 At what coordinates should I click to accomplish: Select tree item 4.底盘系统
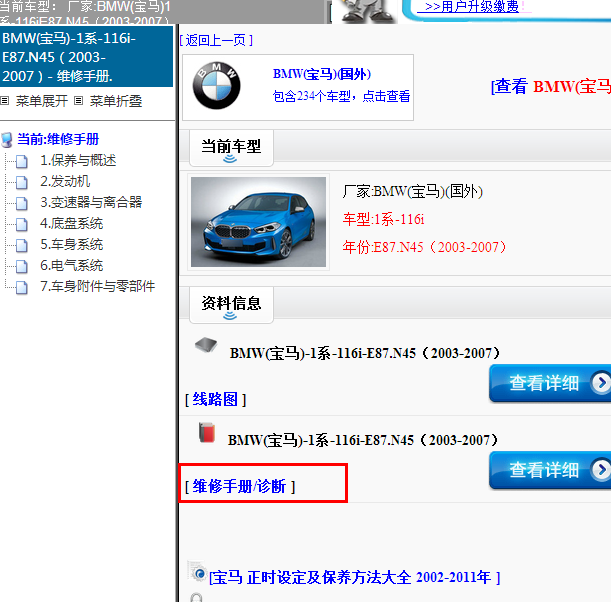71,224
